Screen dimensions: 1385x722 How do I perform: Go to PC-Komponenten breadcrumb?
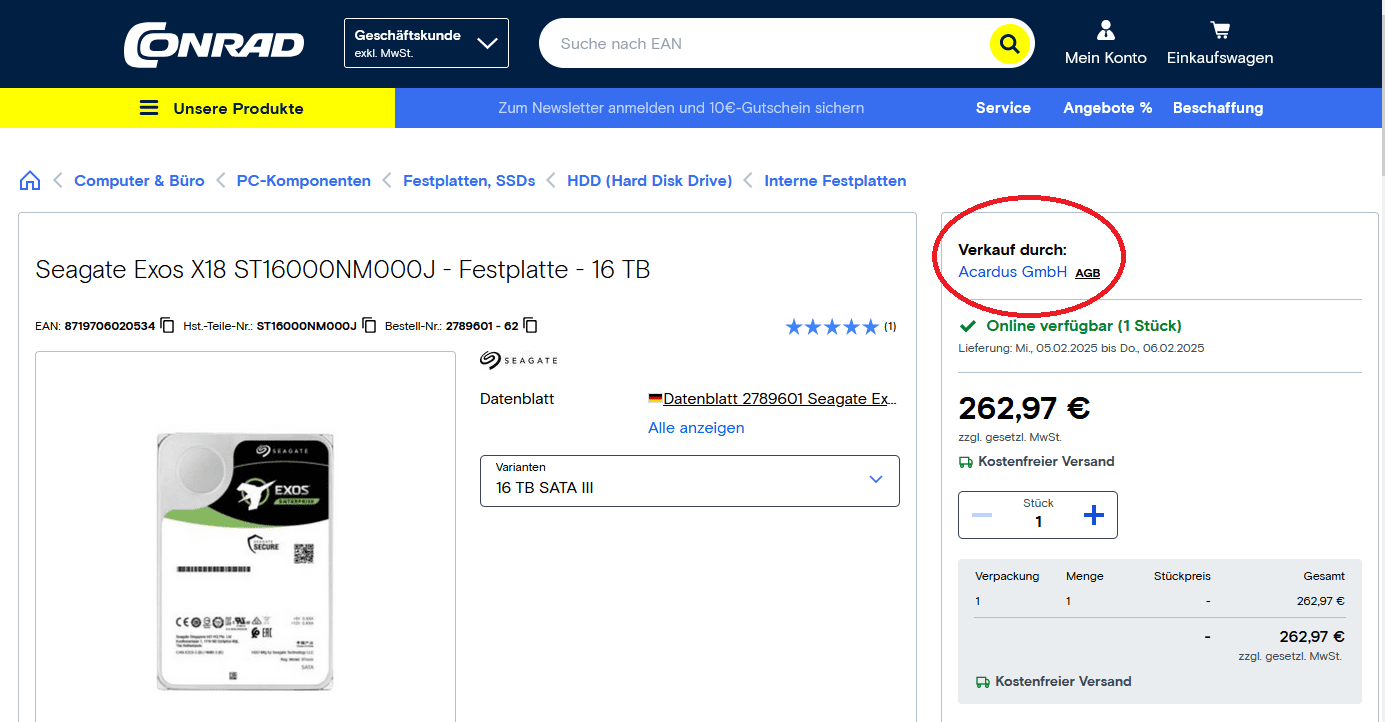pos(304,181)
